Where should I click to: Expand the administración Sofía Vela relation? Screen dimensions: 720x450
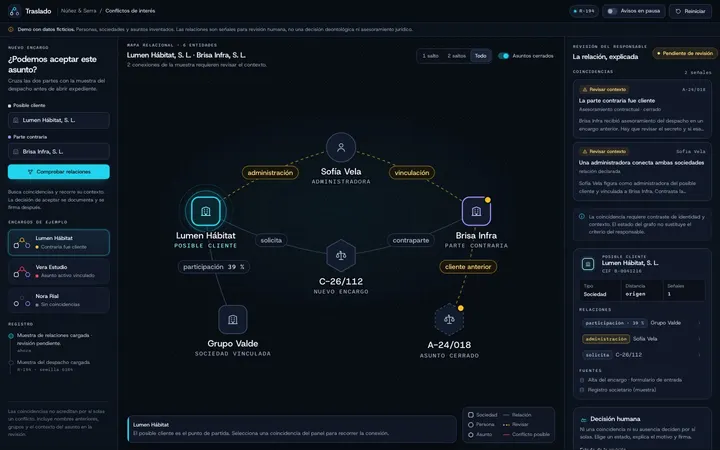tap(642, 339)
